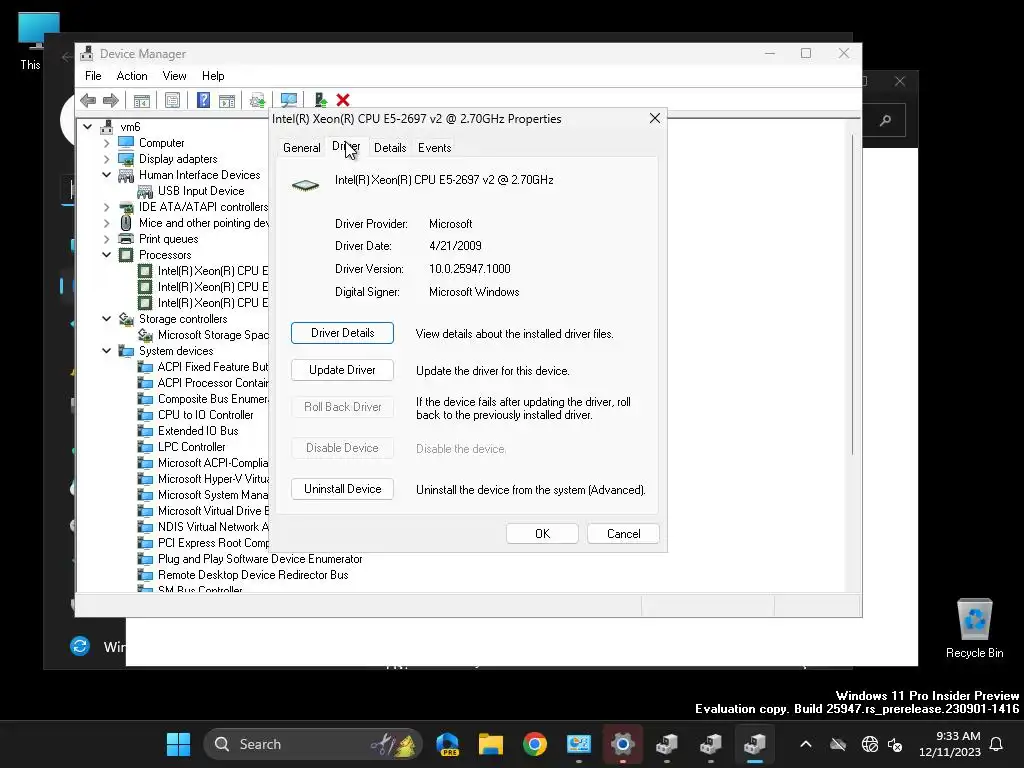Expand Mice and other pointing devices
The height and width of the screenshot is (768, 1024).
pyautogui.click(x=106, y=223)
